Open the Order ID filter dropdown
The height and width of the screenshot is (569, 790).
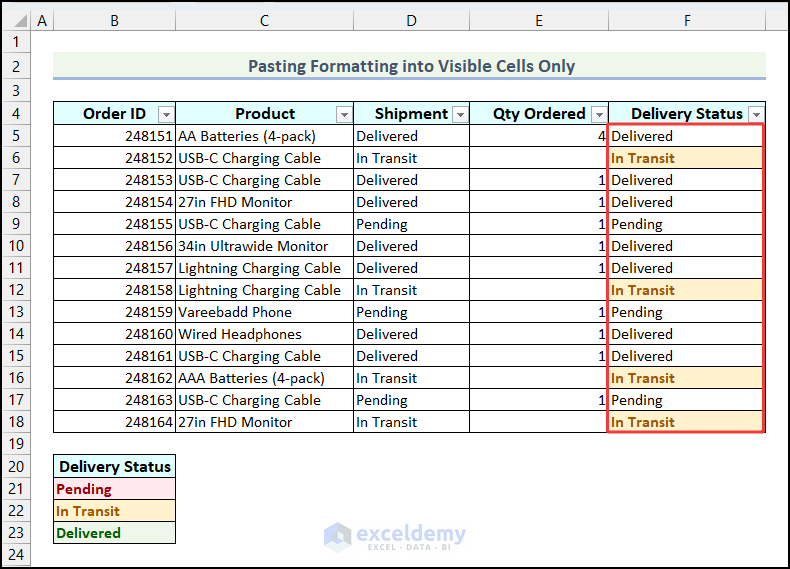(x=166, y=115)
